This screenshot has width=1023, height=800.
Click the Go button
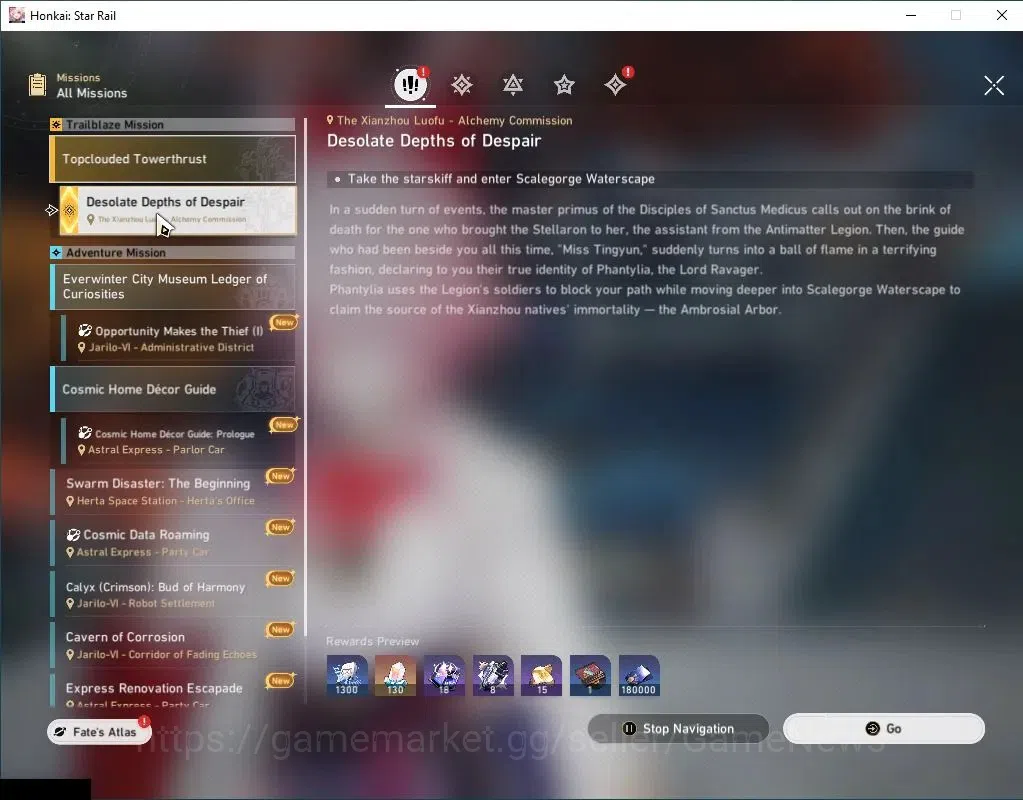(883, 728)
